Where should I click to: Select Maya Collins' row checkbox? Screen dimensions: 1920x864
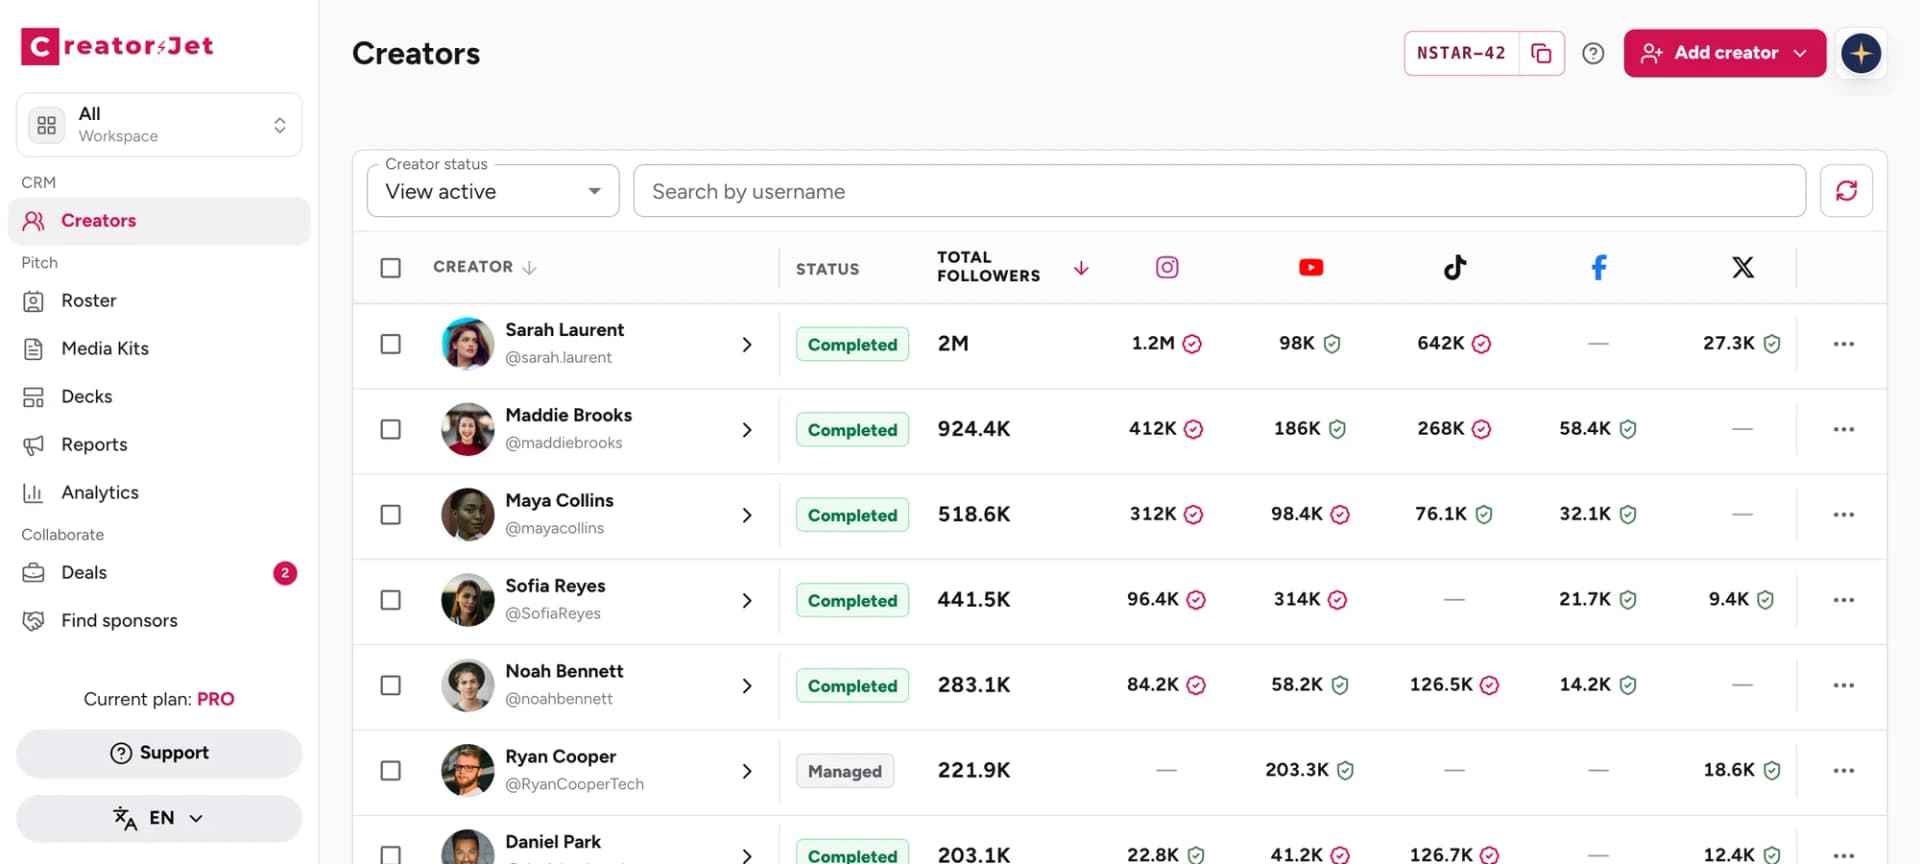click(x=391, y=514)
